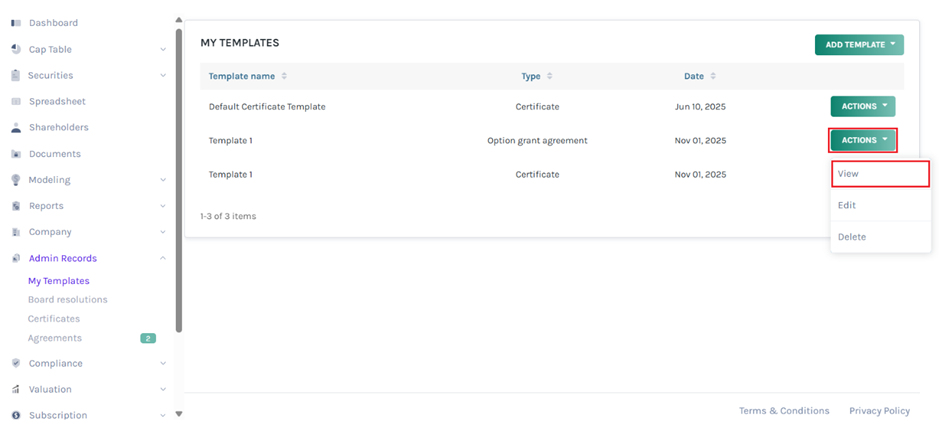Click the Modeling lightbulb icon
The height and width of the screenshot is (428, 939).
click(x=16, y=180)
